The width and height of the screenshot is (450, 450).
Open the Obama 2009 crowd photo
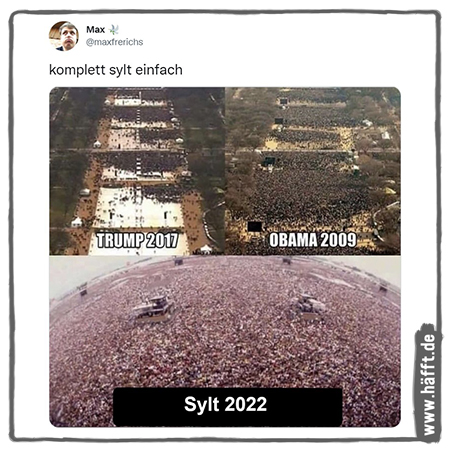coord(313,171)
